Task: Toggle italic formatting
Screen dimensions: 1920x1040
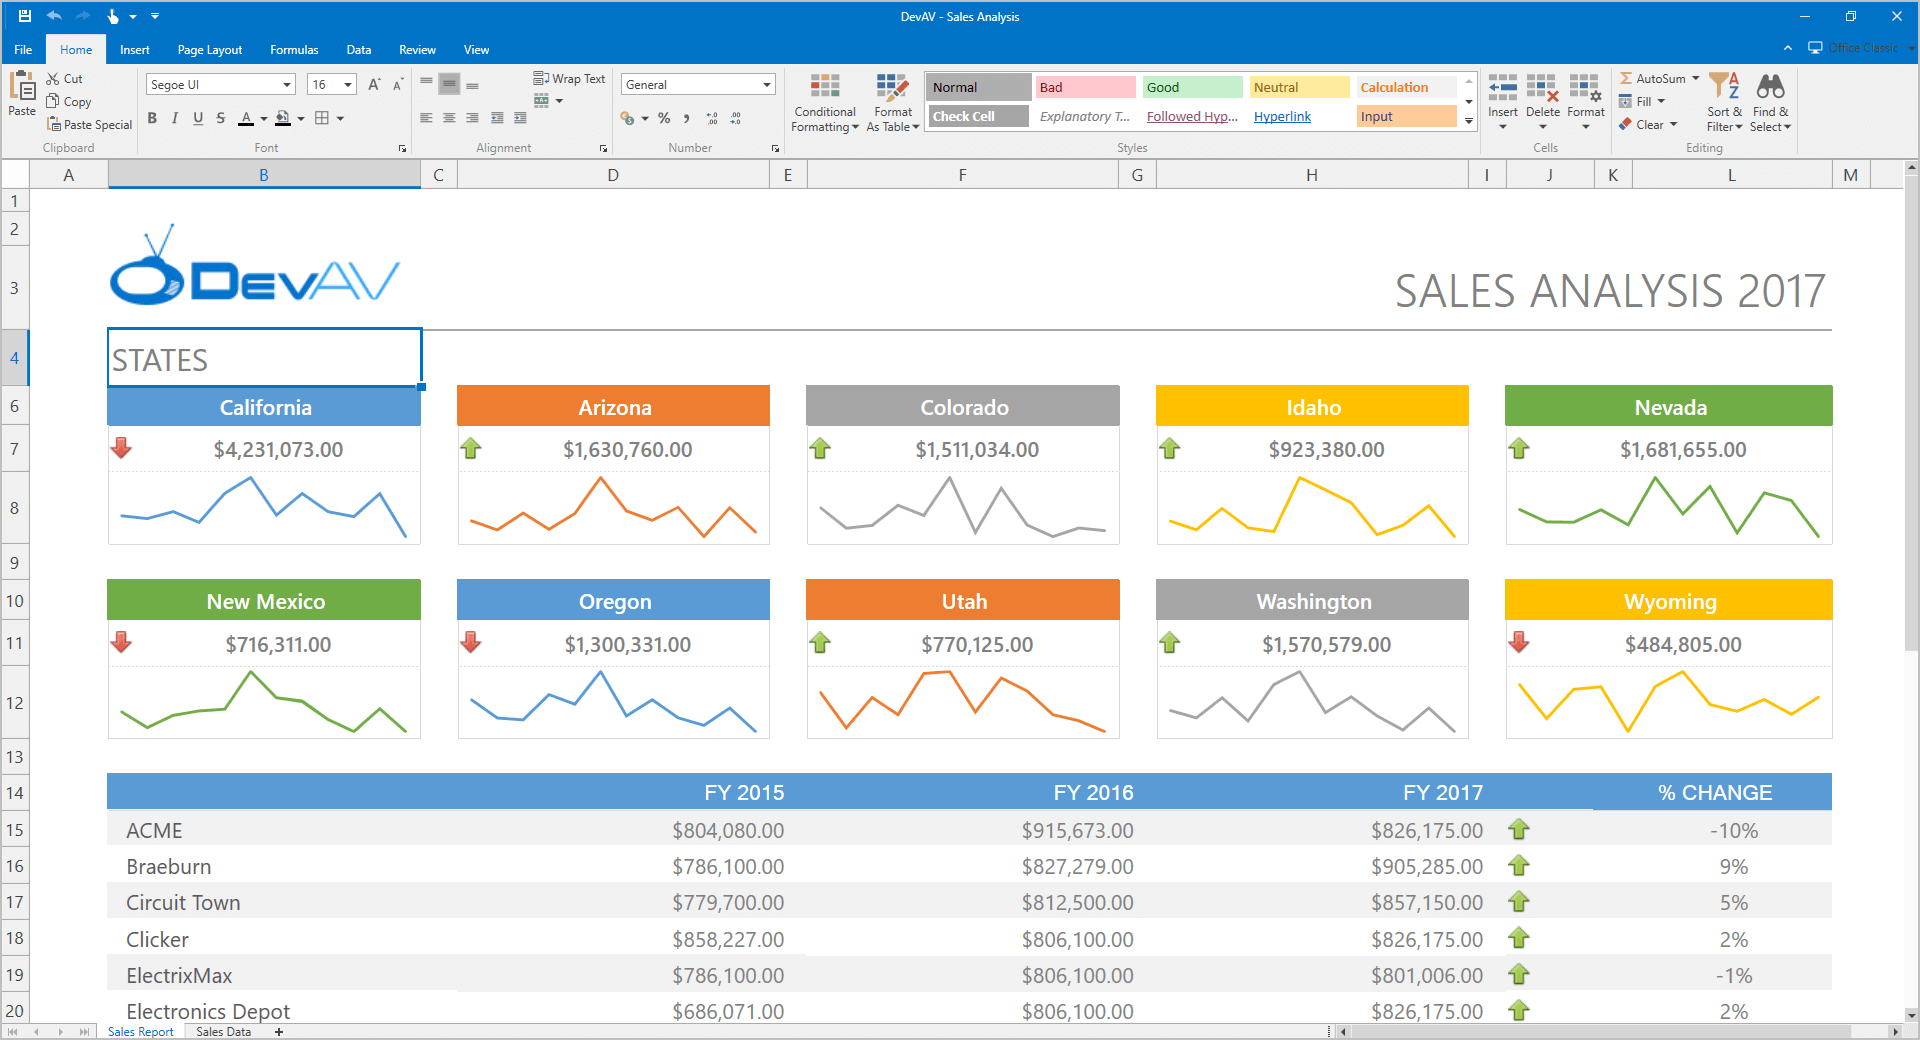Action: coord(175,118)
